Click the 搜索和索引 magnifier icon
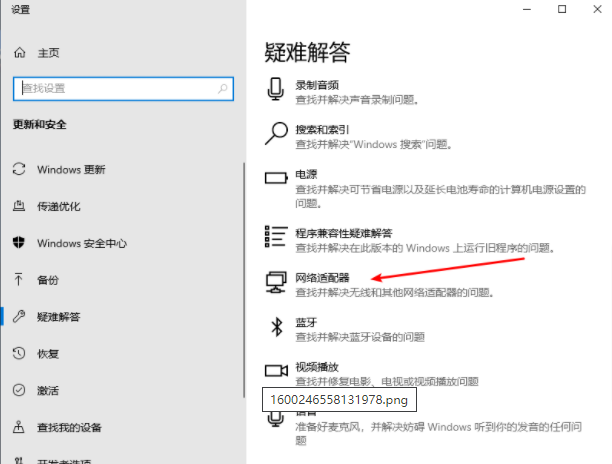The image size is (612, 464). pyautogui.click(x=276, y=135)
